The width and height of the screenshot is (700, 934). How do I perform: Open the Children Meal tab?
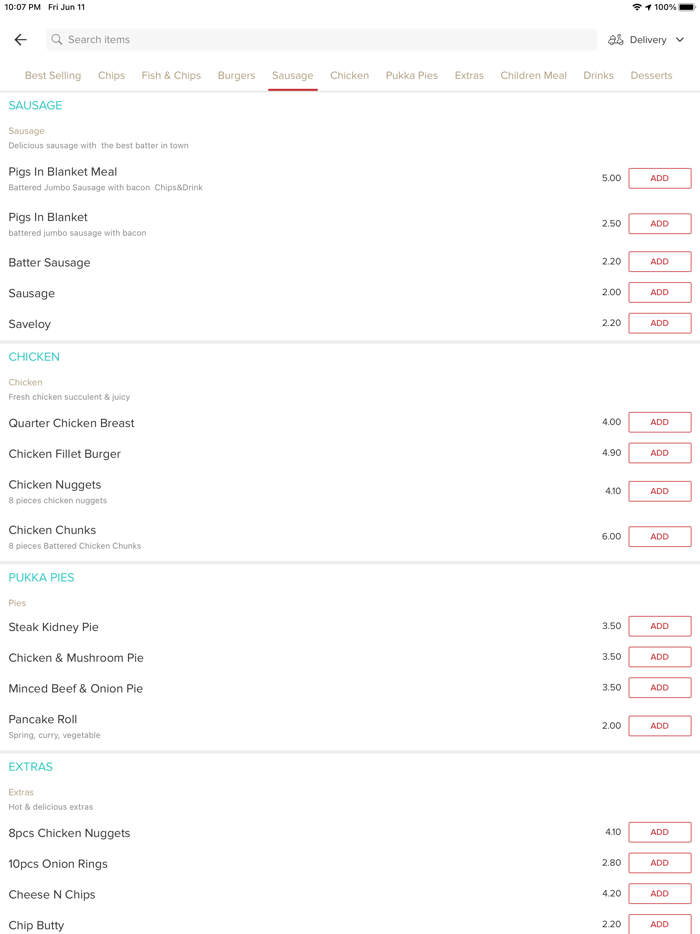pyautogui.click(x=533, y=76)
